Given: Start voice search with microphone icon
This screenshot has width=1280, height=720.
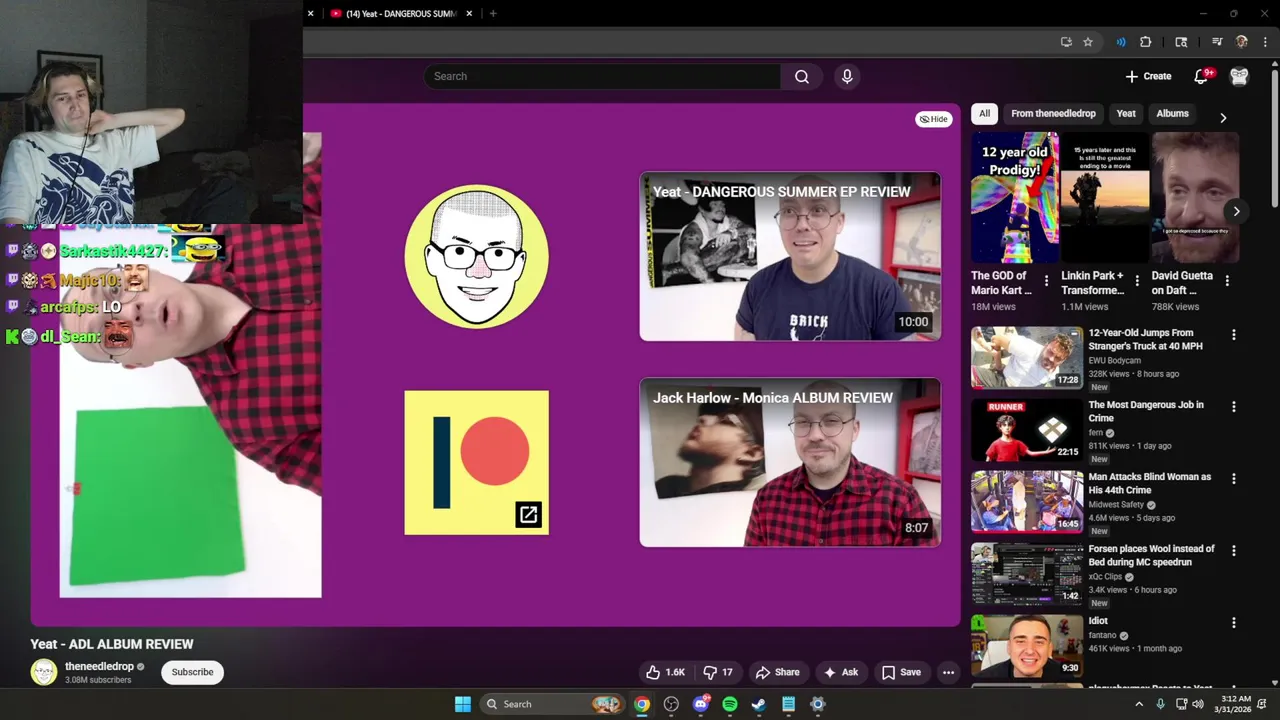Looking at the screenshot, I should [x=847, y=76].
